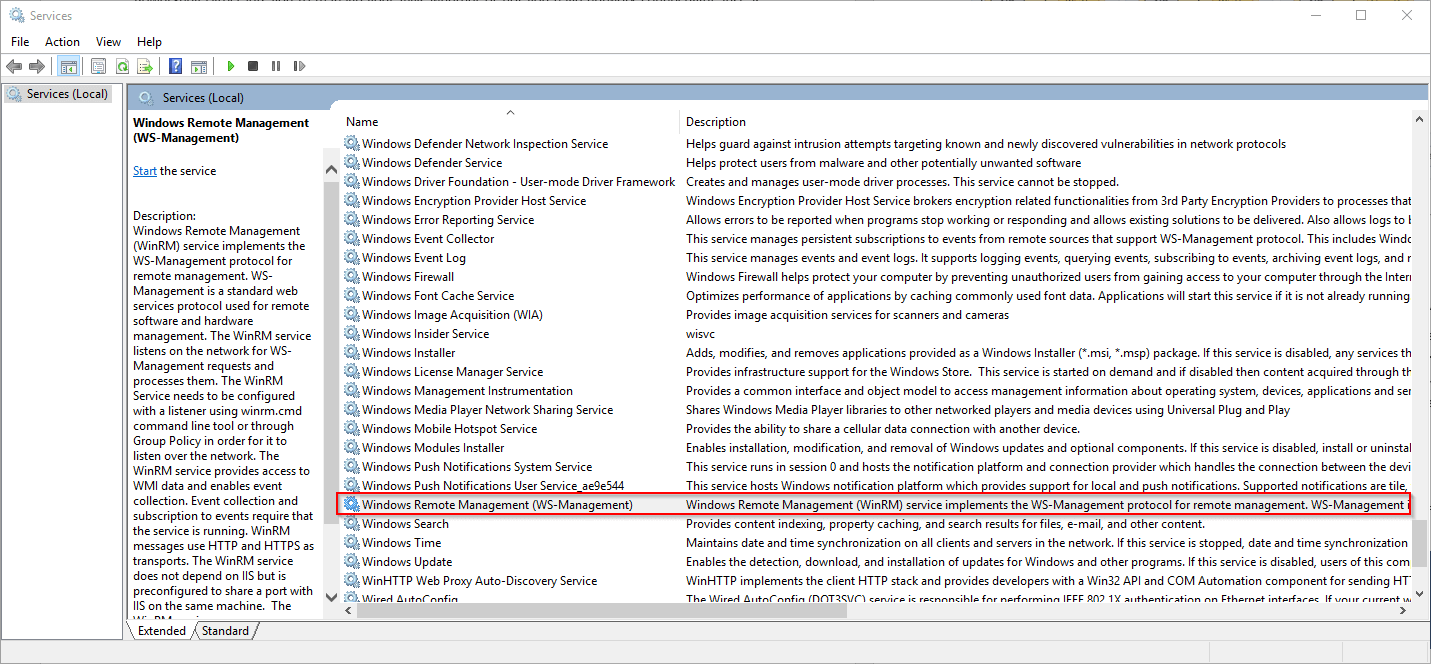
Task: Select Windows License Manager Service row
Action: [x=874, y=372]
